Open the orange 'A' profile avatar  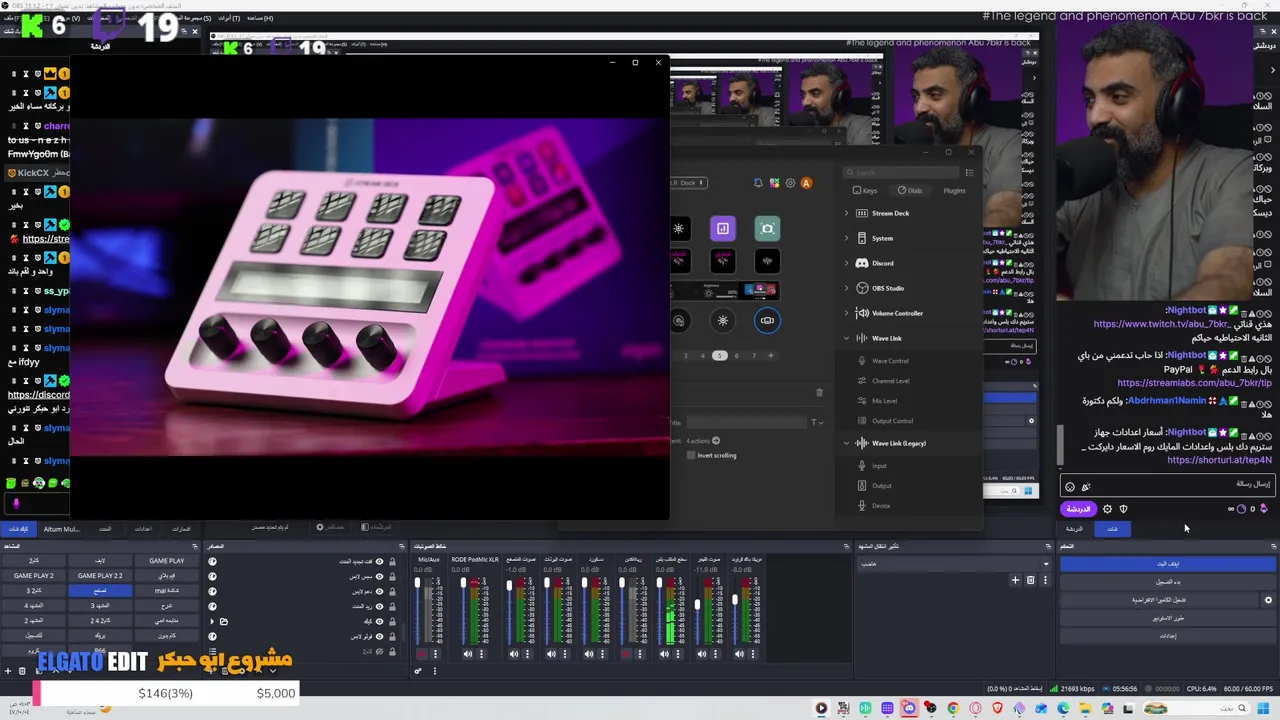806,183
